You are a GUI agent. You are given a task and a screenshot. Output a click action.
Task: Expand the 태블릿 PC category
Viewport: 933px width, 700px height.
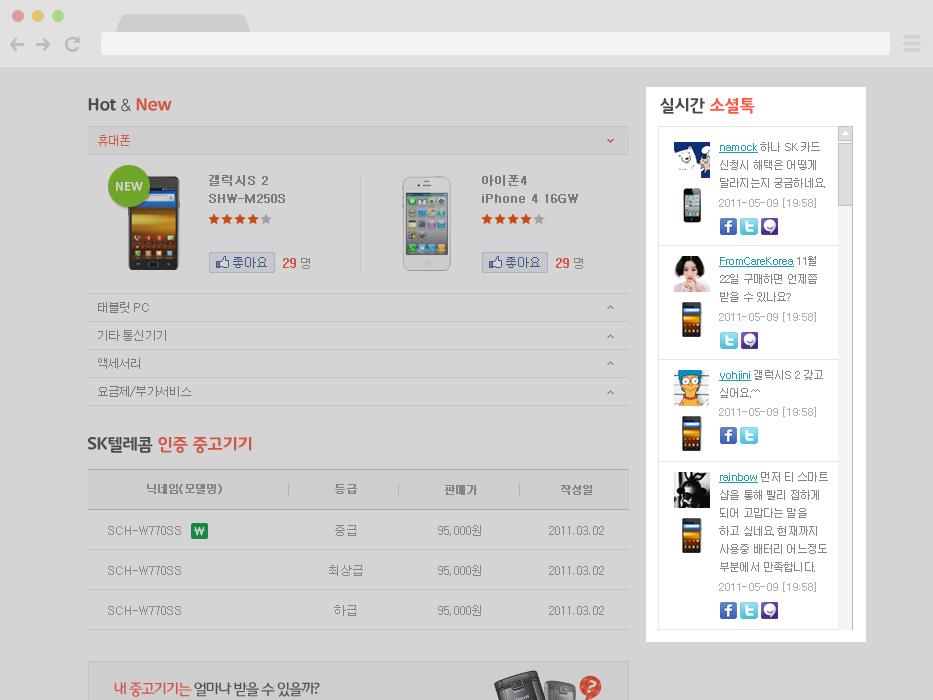610,307
